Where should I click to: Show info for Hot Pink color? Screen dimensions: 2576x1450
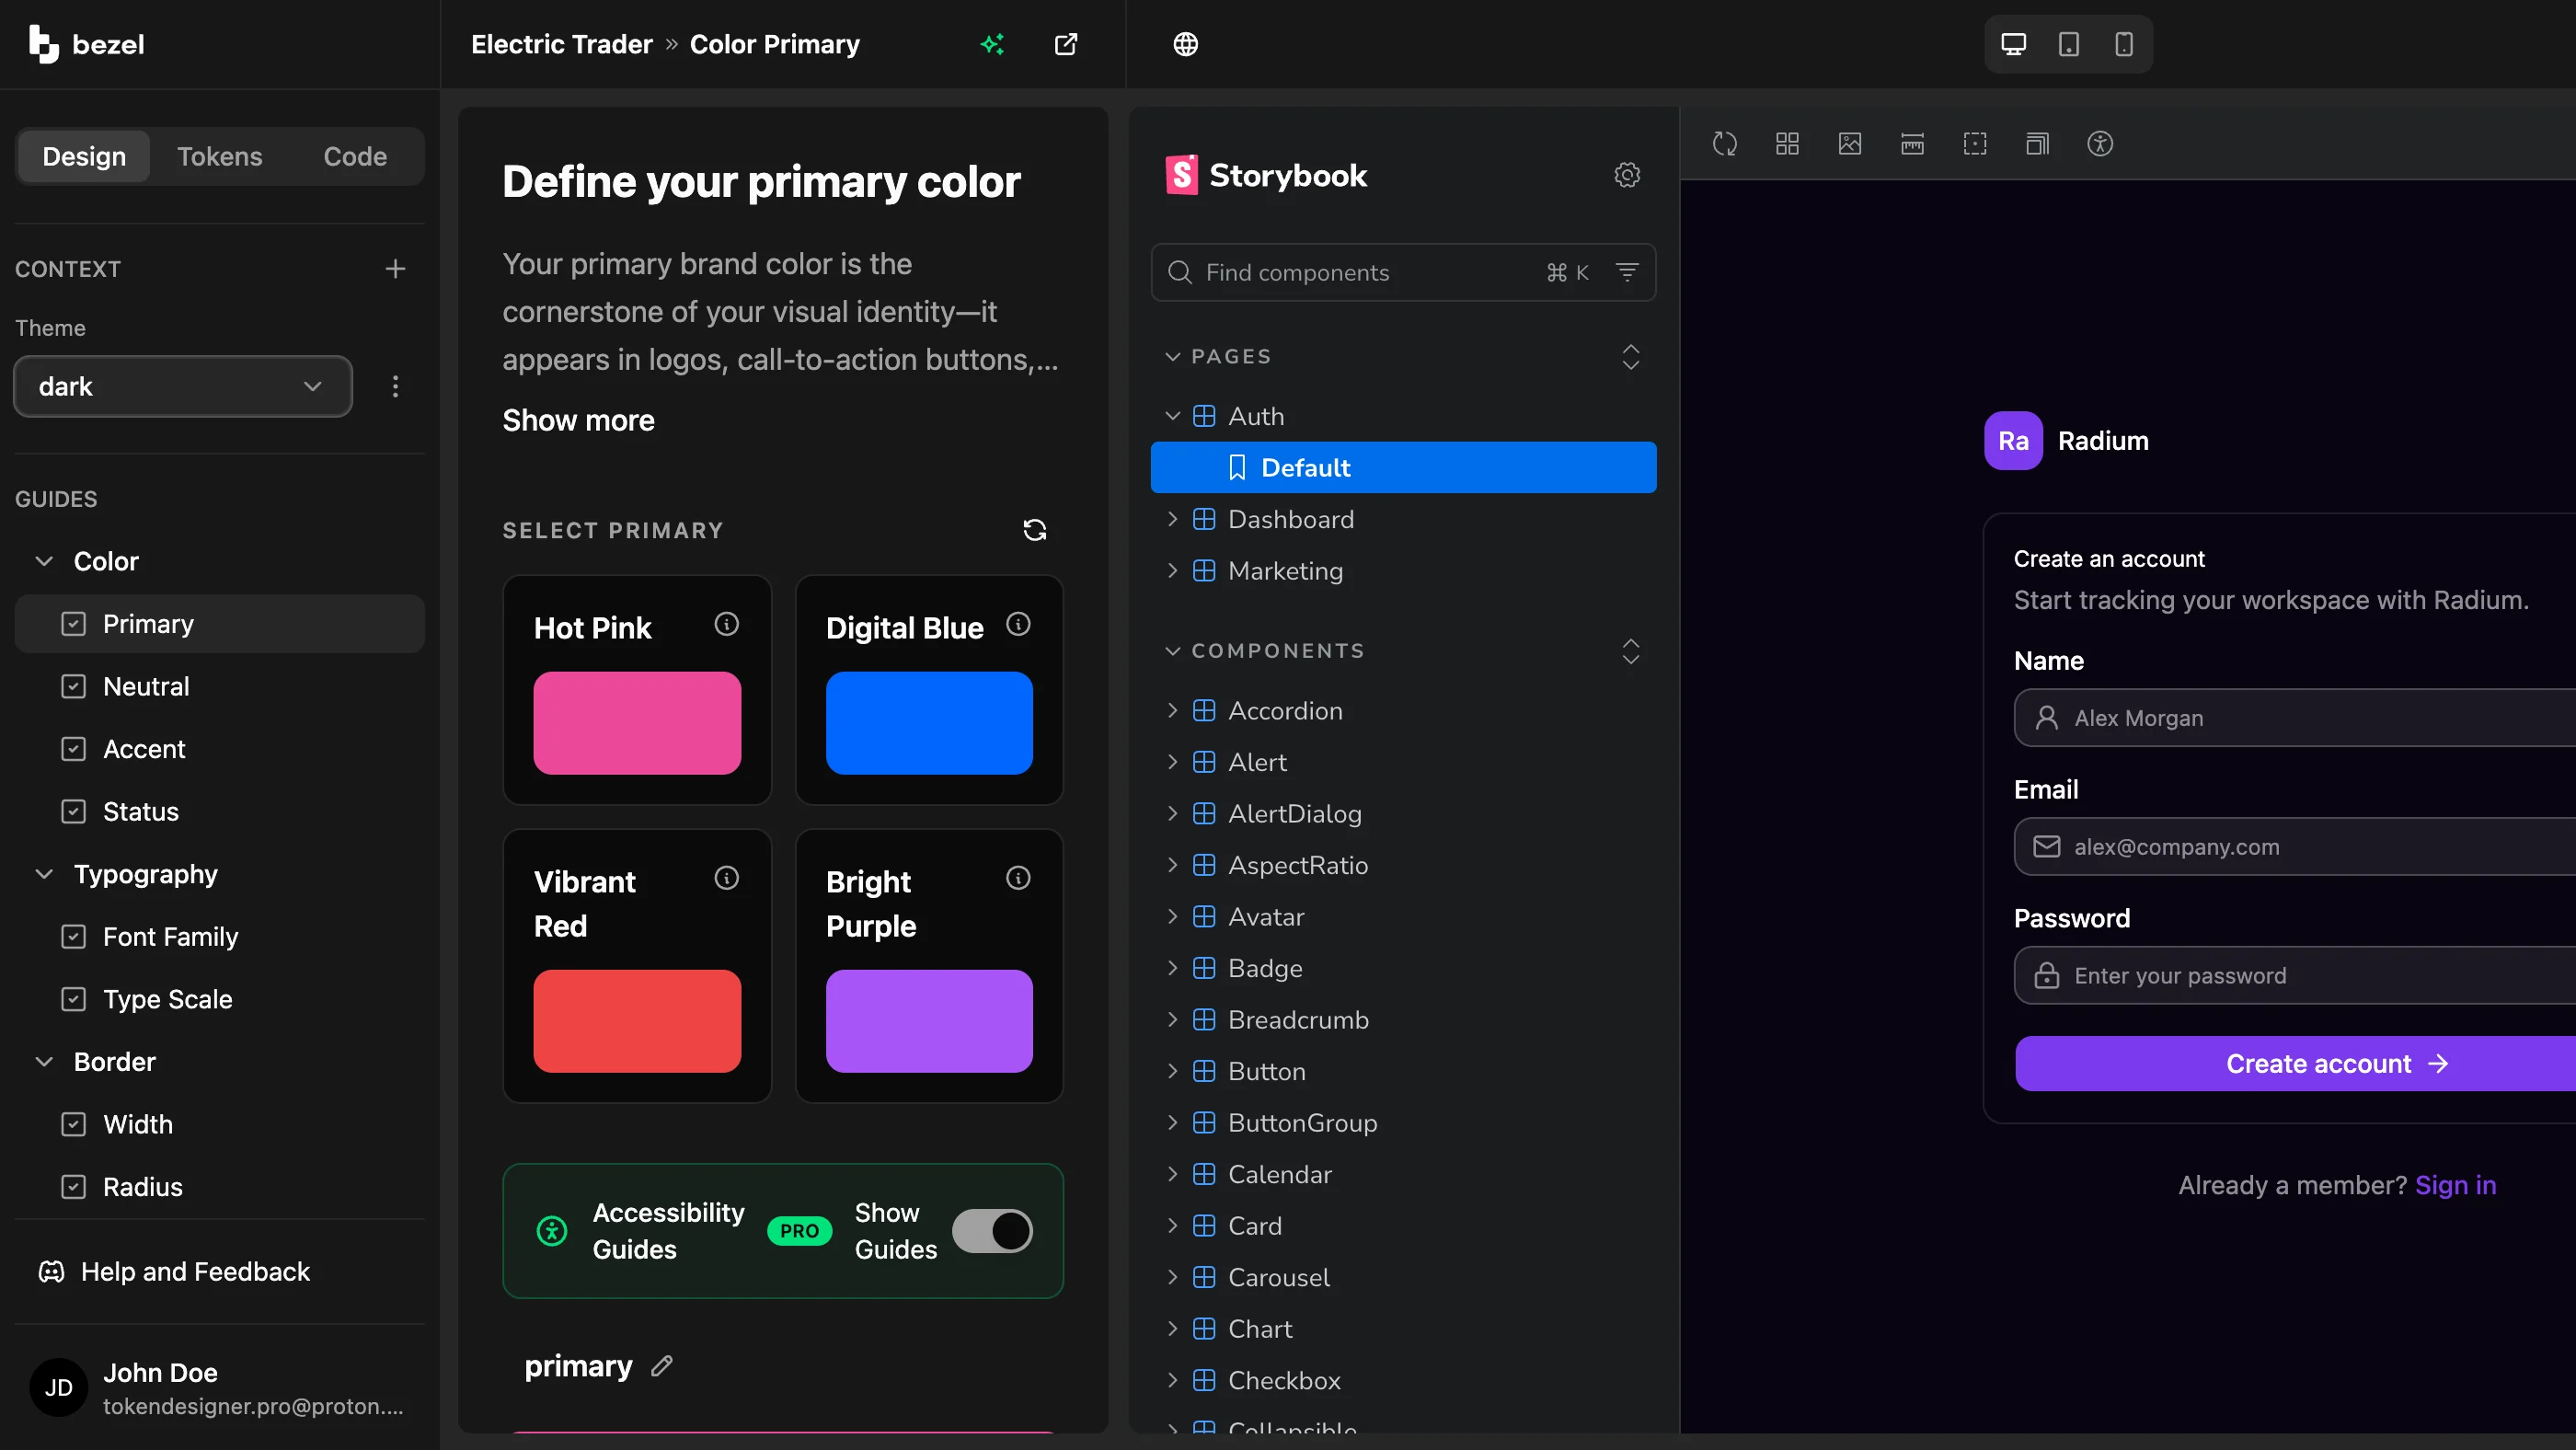pos(726,624)
